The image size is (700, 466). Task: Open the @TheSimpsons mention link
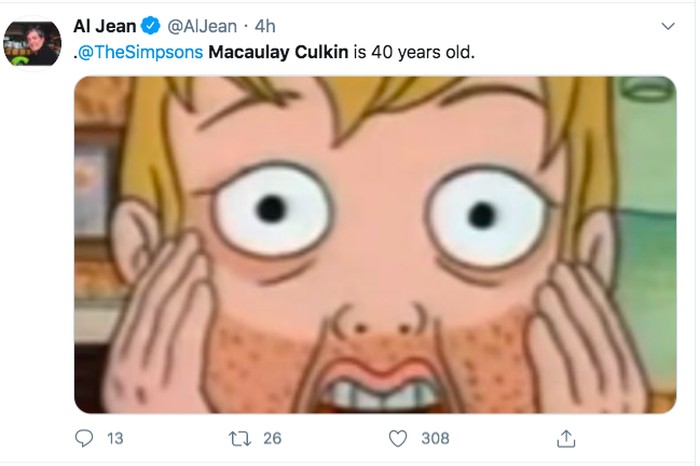click(x=146, y=50)
